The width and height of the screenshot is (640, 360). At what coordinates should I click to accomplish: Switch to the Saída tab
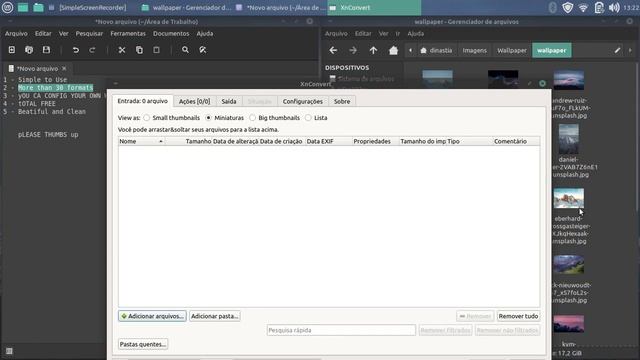pos(229,101)
